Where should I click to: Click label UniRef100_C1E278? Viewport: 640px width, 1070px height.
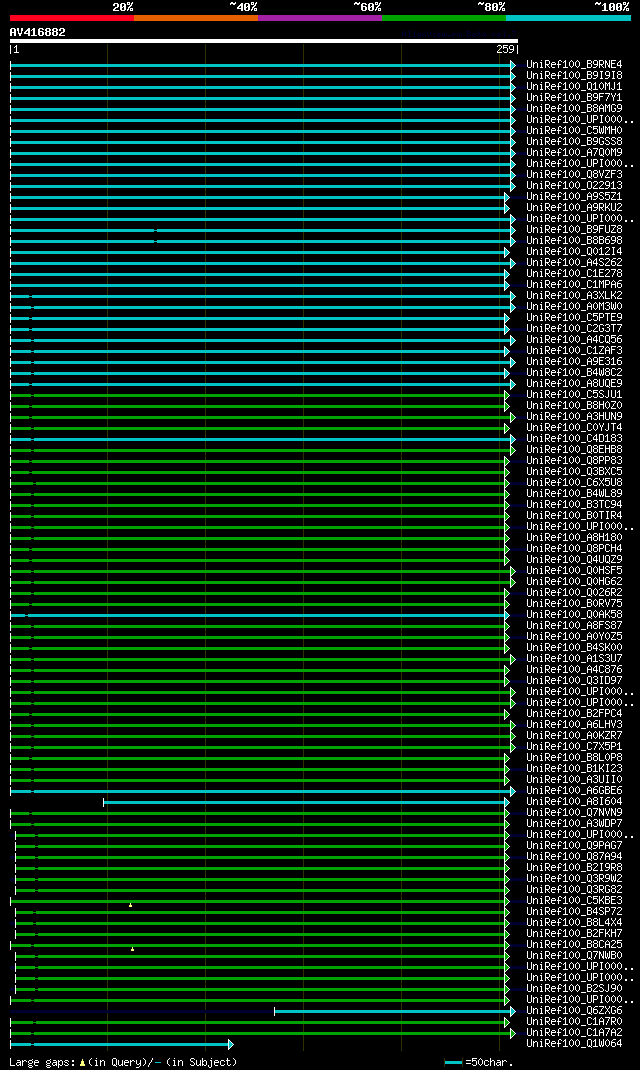point(574,274)
